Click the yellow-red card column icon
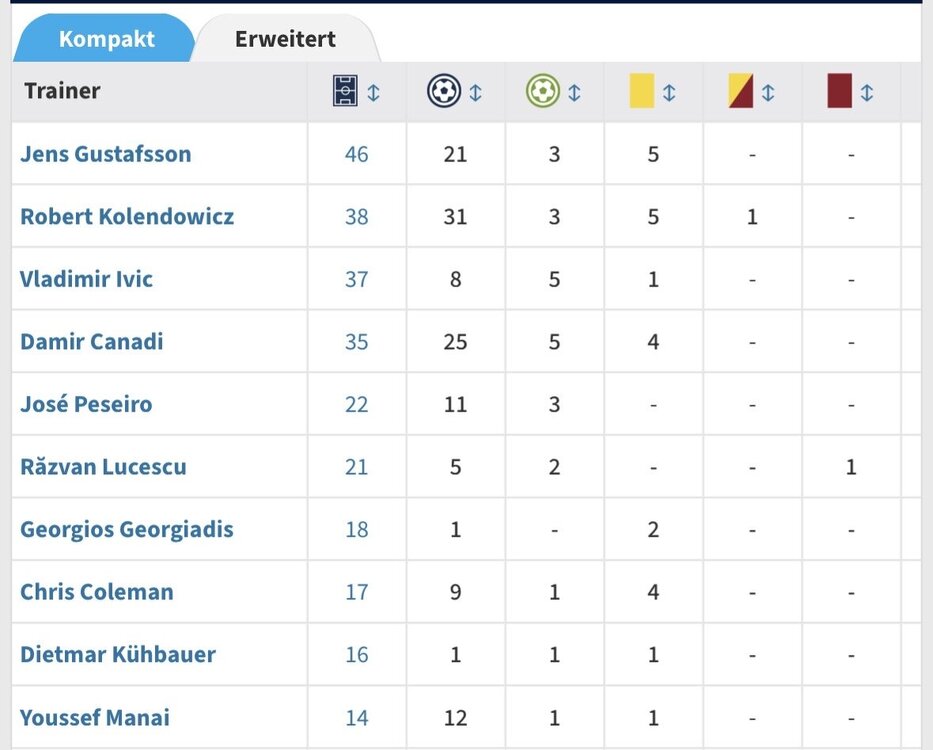This screenshot has height=750, width=933. [741, 91]
